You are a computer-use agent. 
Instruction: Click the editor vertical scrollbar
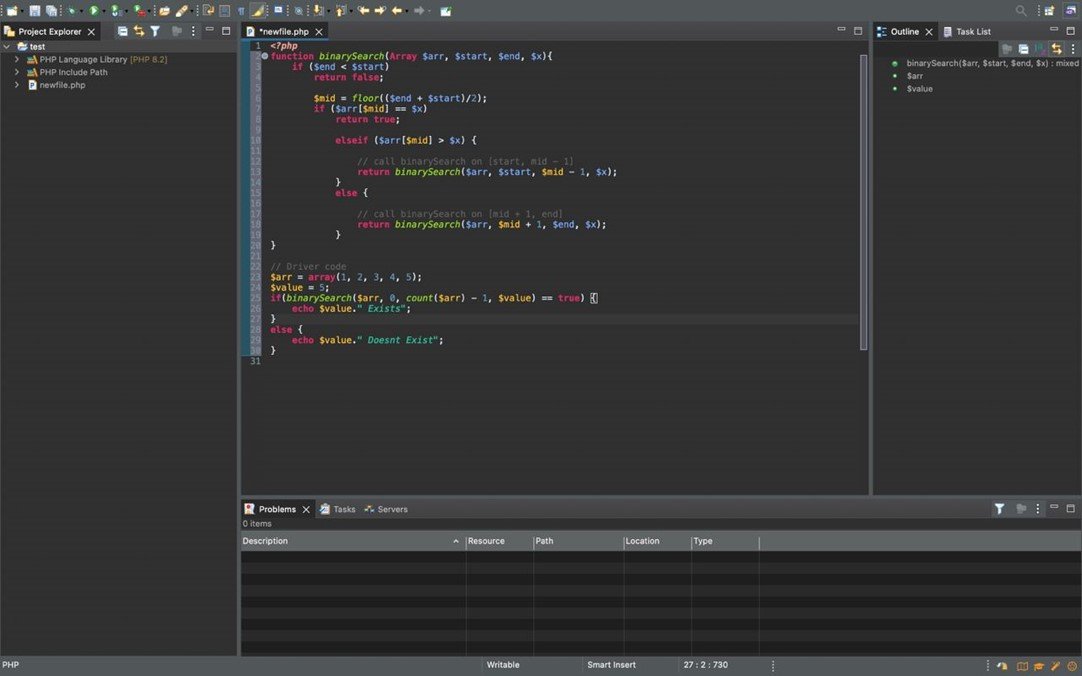863,202
